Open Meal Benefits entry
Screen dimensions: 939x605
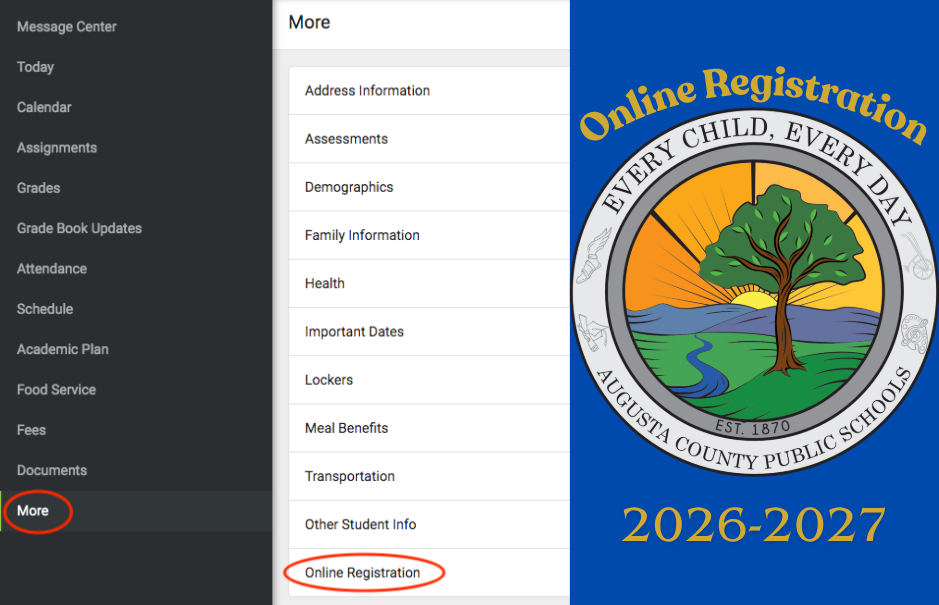pyautogui.click(x=429, y=428)
